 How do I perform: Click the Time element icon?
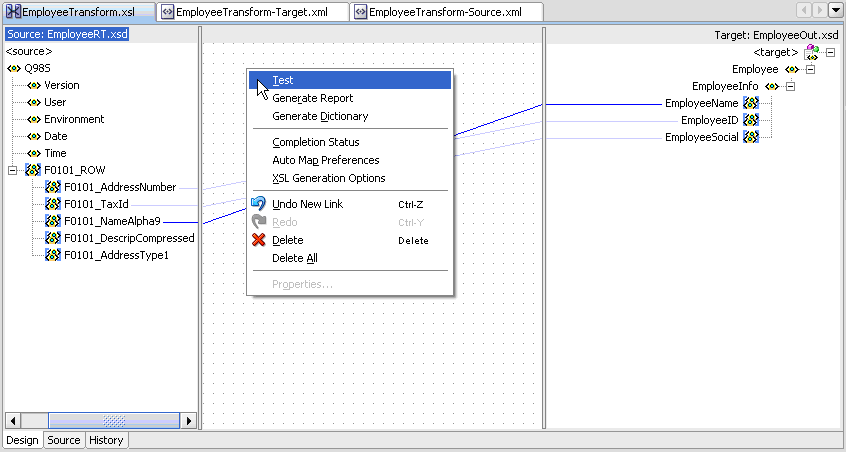34,153
